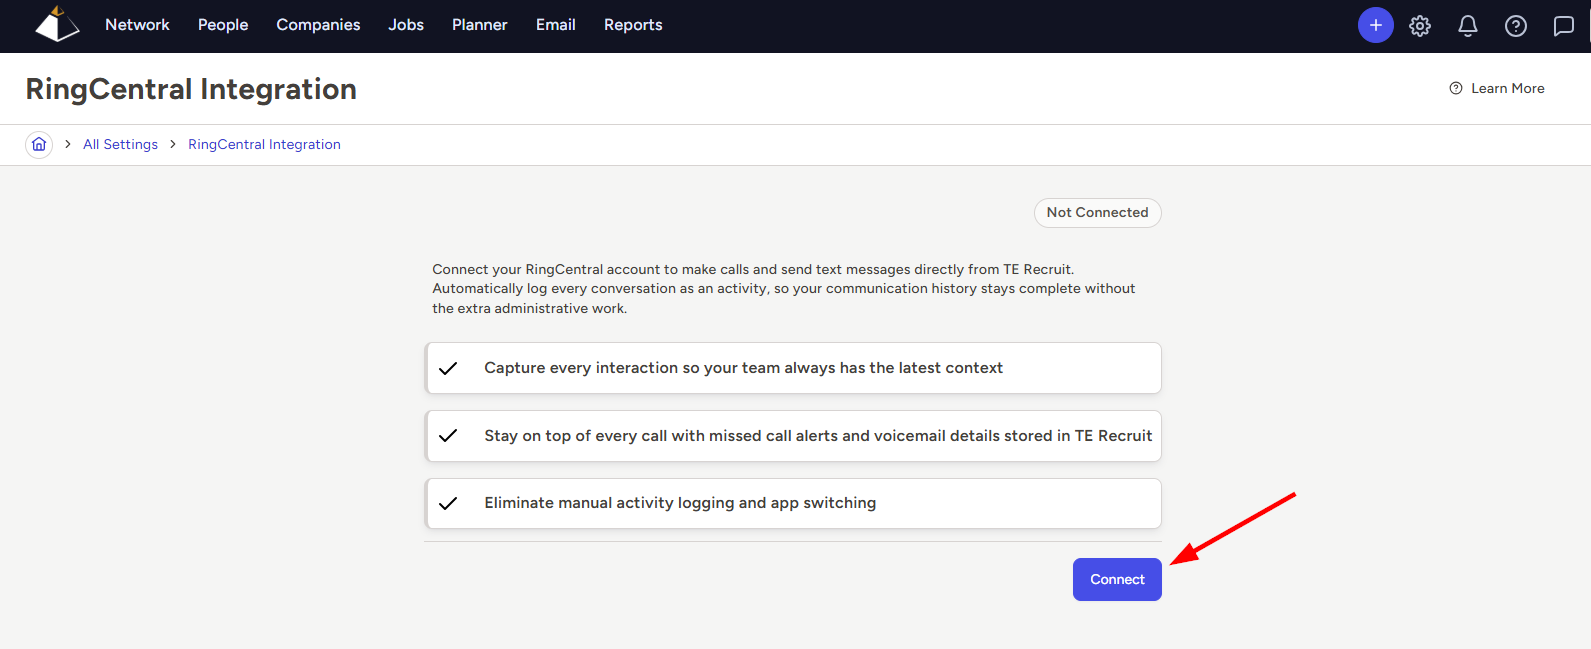Image resolution: width=1591 pixels, height=649 pixels.
Task: Open the Planner menu
Action: [x=480, y=25]
